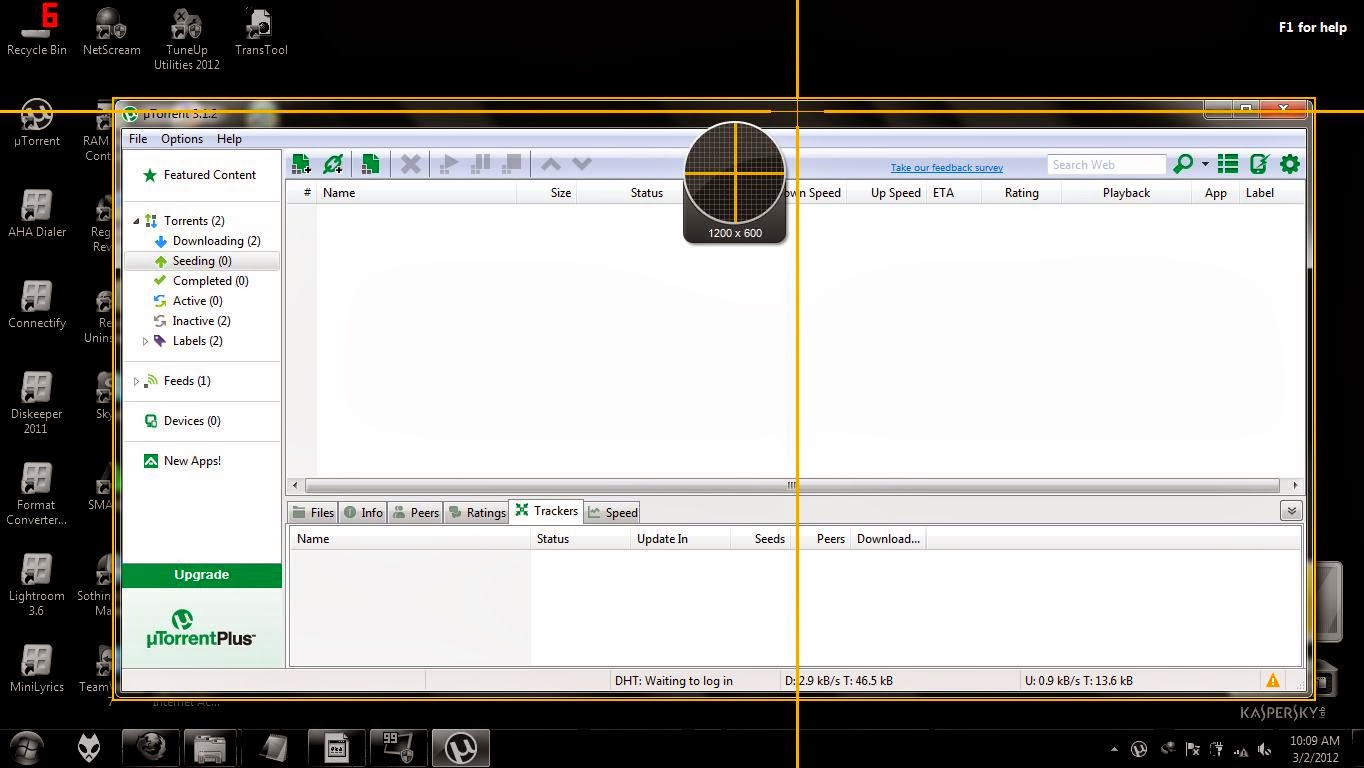Click the horizontal scrollbar thumb in torrent list
The width and height of the screenshot is (1364, 768).
(x=792, y=486)
